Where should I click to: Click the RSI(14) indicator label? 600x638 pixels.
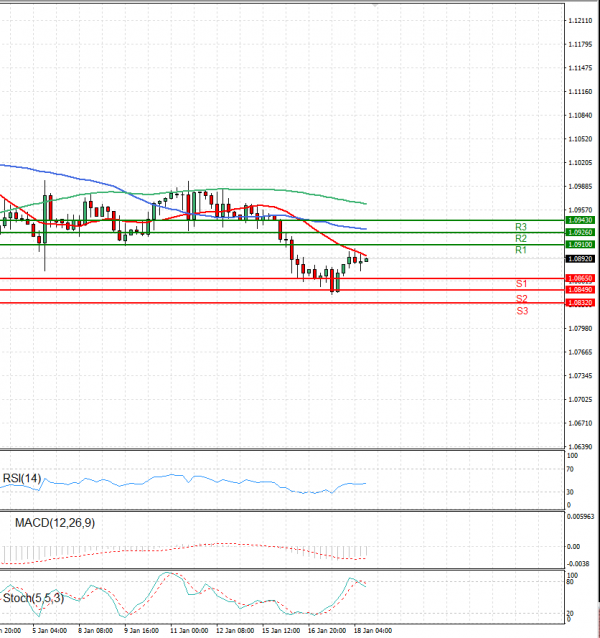coord(22,478)
